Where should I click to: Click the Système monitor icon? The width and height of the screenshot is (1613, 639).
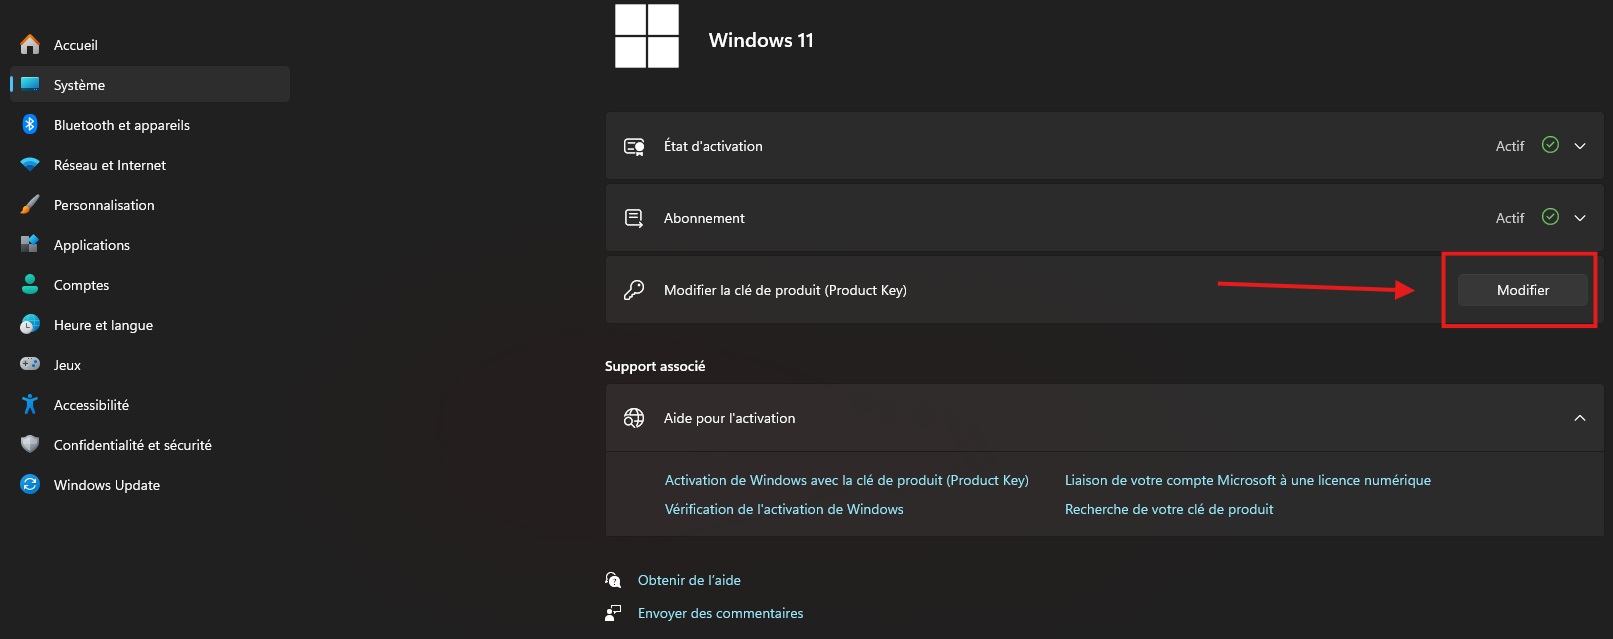[30, 84]
